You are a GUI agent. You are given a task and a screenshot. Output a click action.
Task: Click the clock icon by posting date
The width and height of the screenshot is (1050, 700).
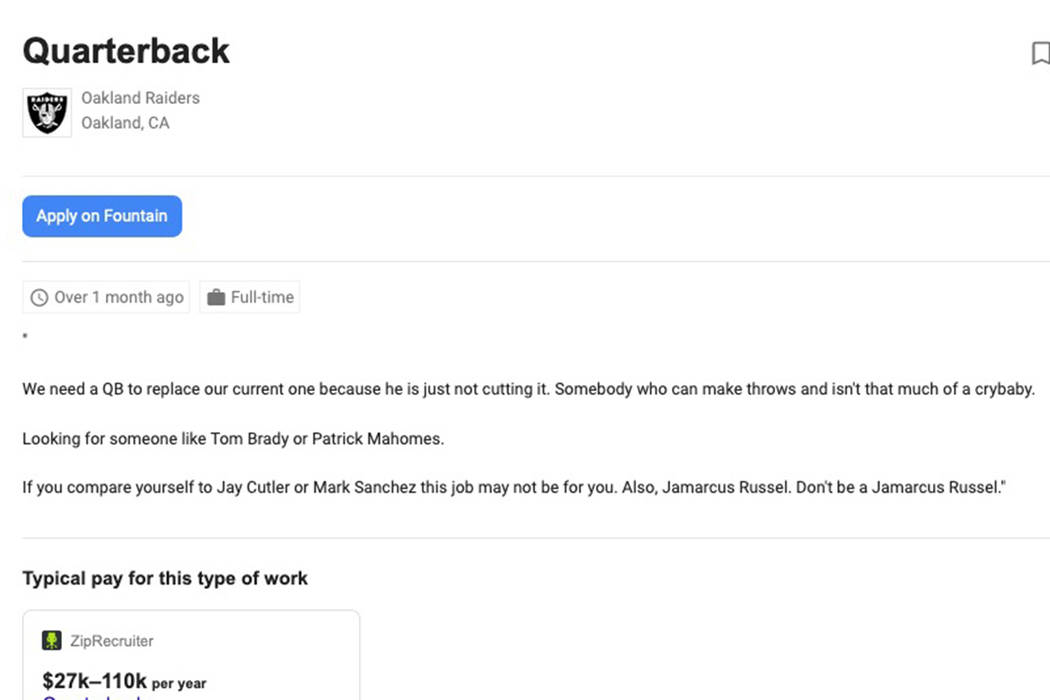point(40,297)
